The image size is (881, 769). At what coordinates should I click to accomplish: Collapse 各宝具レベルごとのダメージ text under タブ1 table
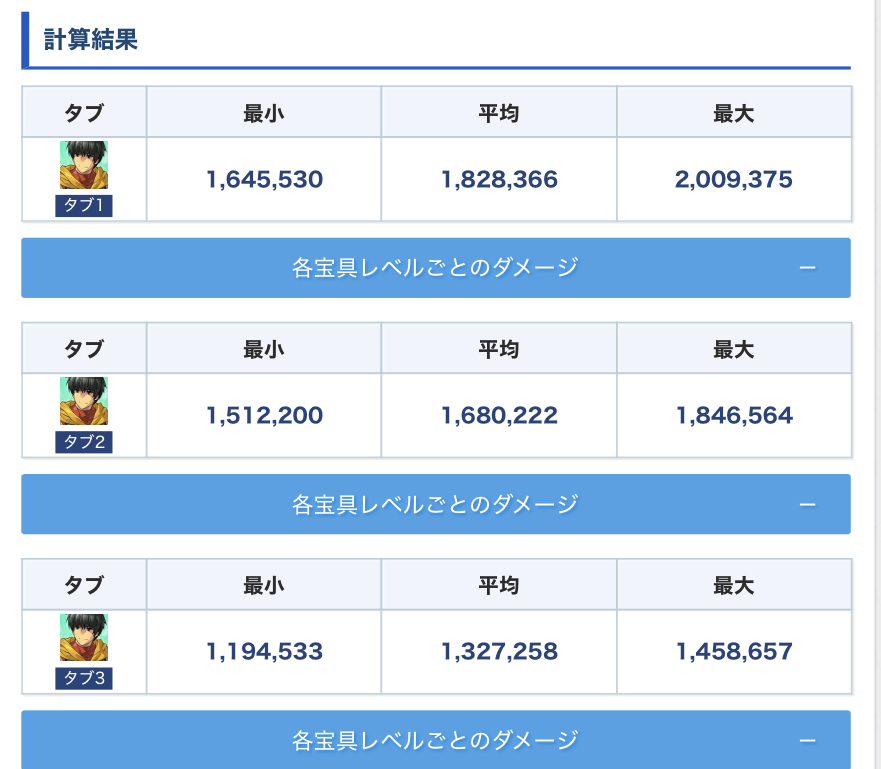(435, 268)
